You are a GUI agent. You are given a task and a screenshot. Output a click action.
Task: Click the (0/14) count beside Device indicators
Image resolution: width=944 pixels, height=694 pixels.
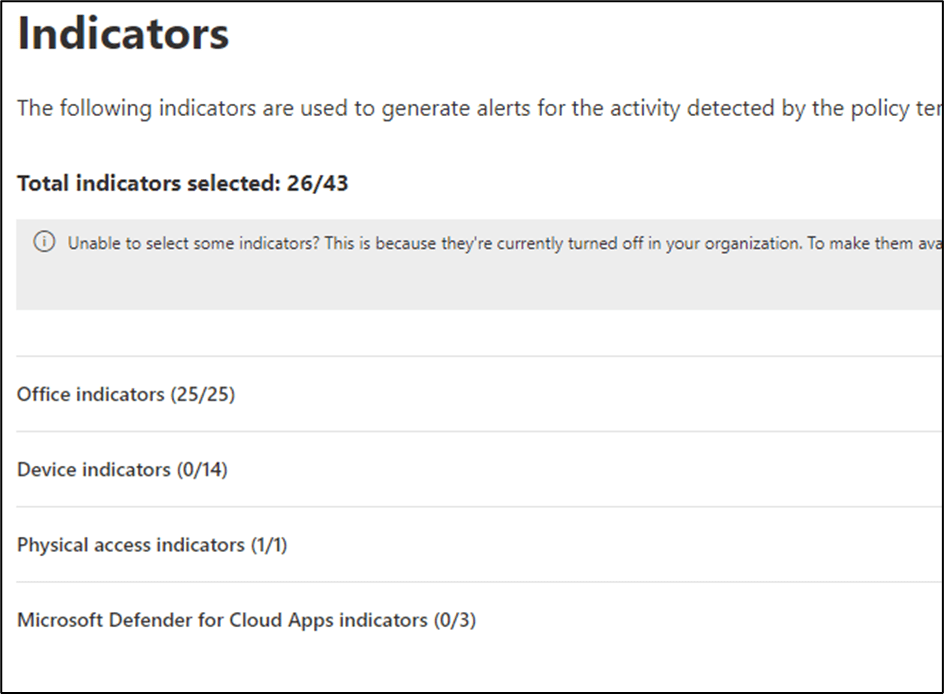201,469
